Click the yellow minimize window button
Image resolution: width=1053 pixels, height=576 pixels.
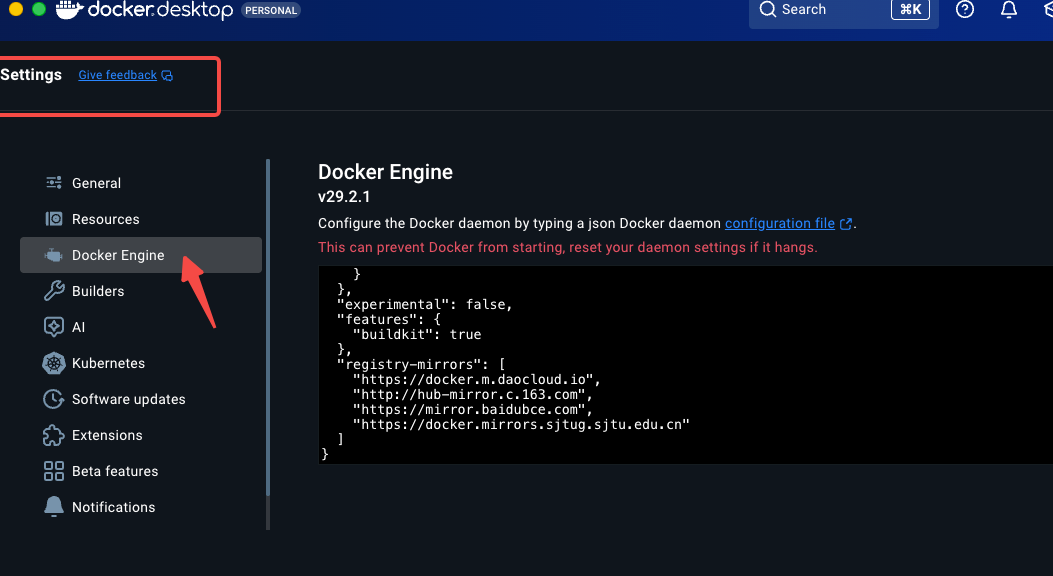point(15,9)
